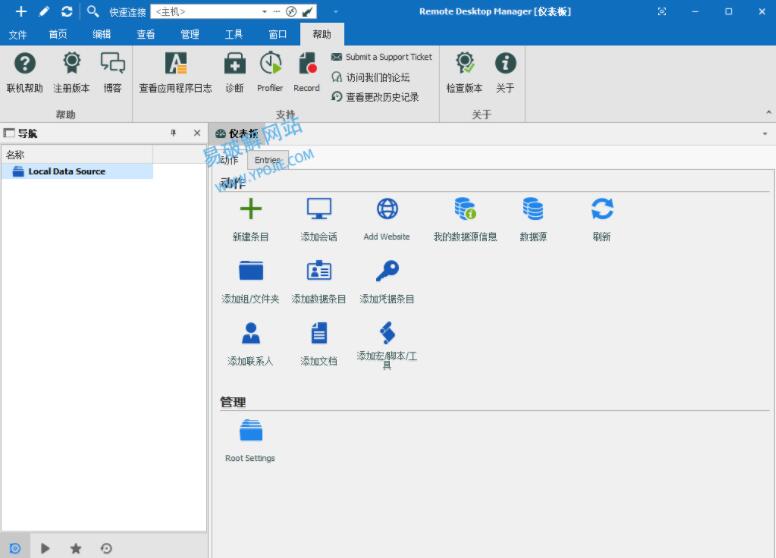The width and height of the screenshot is (776, 558).
Task: Click the compass icon next to the host field
Action: tap(291, 11)
